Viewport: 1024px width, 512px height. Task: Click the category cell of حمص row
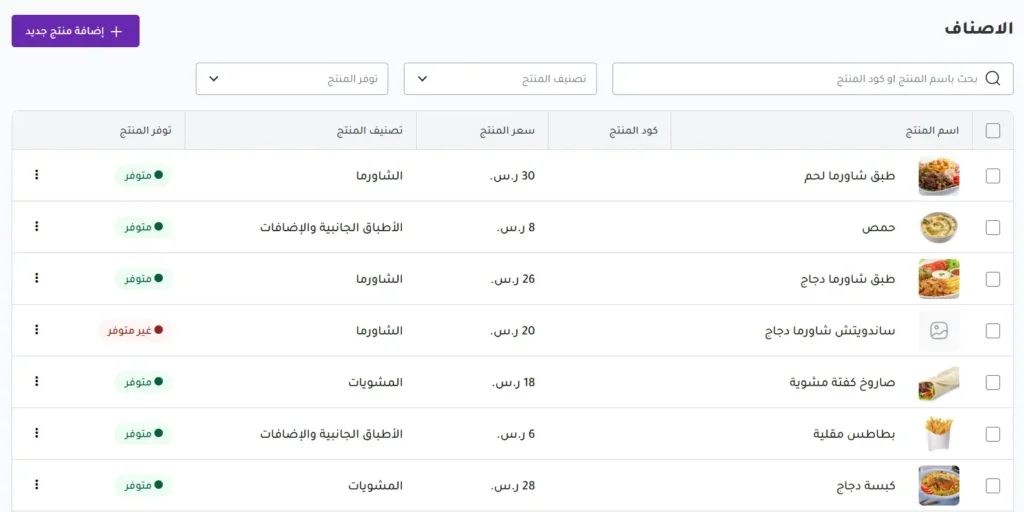point(331,227)
